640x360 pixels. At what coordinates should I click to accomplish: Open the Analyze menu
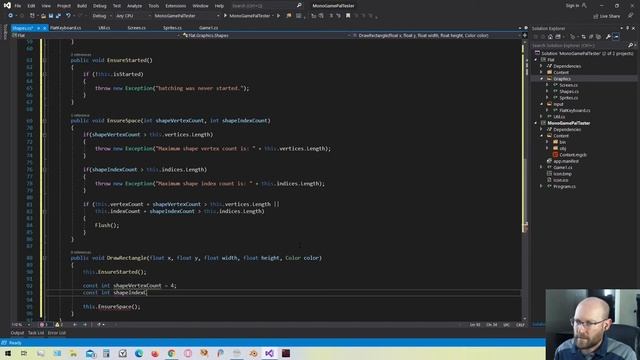click(x=134, y=6)
